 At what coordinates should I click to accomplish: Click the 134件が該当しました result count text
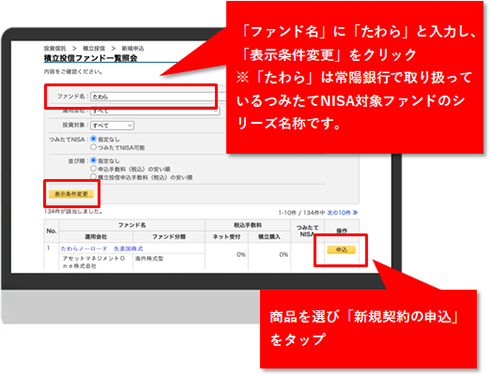[x=73, y=212]
